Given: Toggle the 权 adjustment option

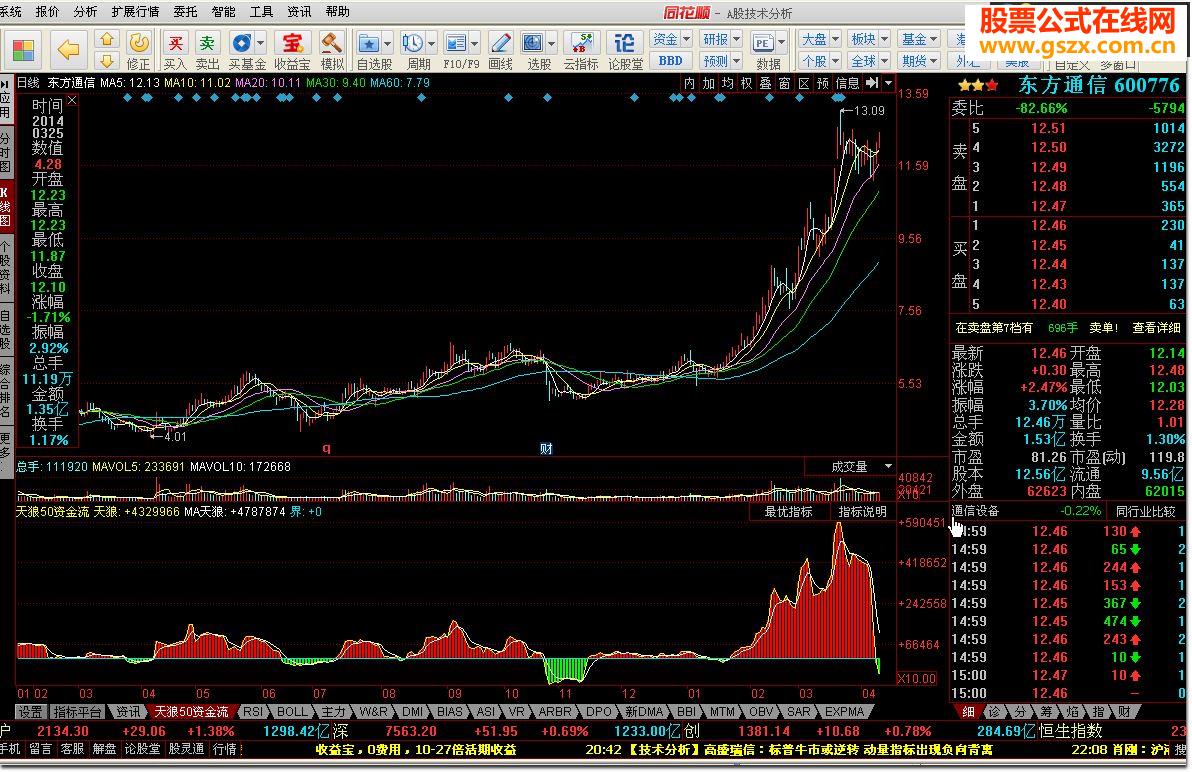Looking at the screenshot, I should pos(747,83).
